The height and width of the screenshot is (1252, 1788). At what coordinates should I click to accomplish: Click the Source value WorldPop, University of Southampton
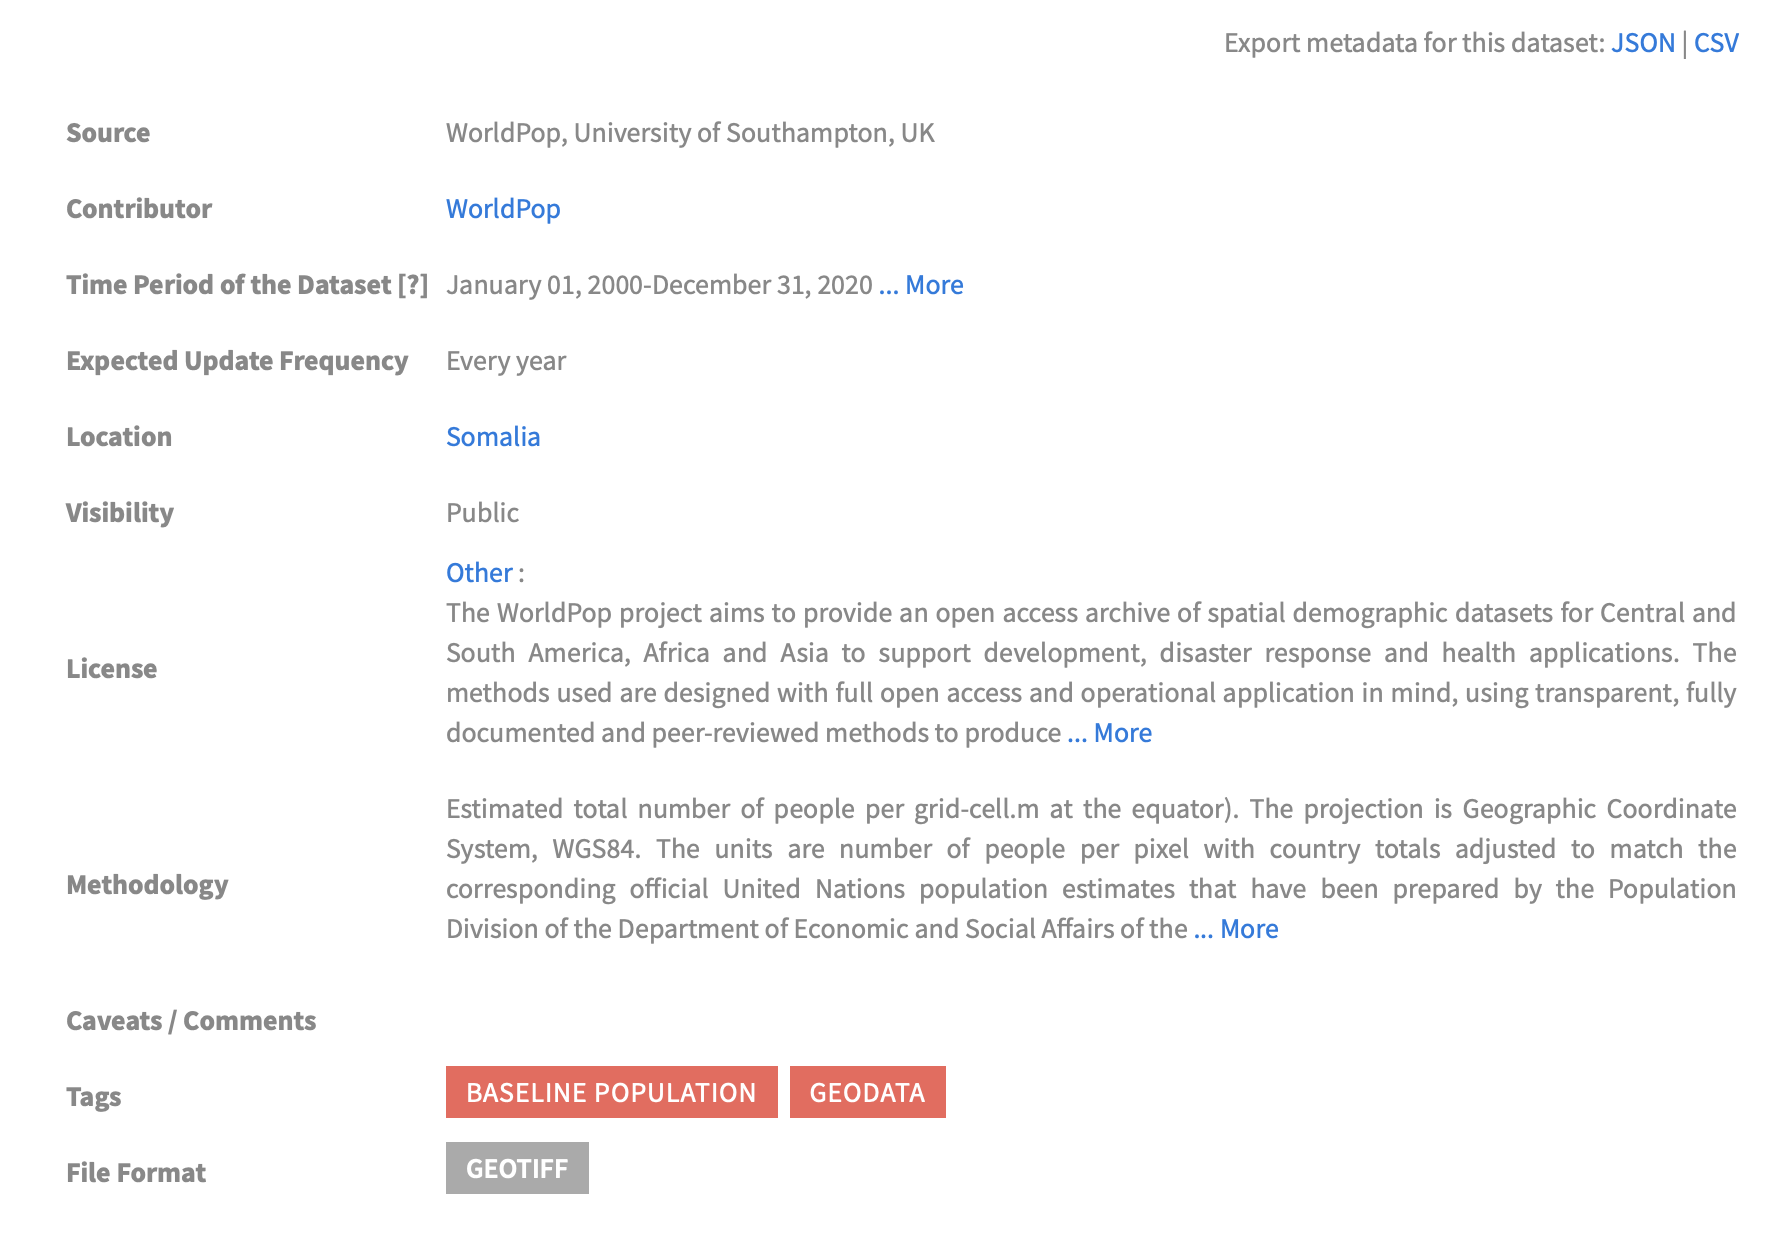point(690,133)
